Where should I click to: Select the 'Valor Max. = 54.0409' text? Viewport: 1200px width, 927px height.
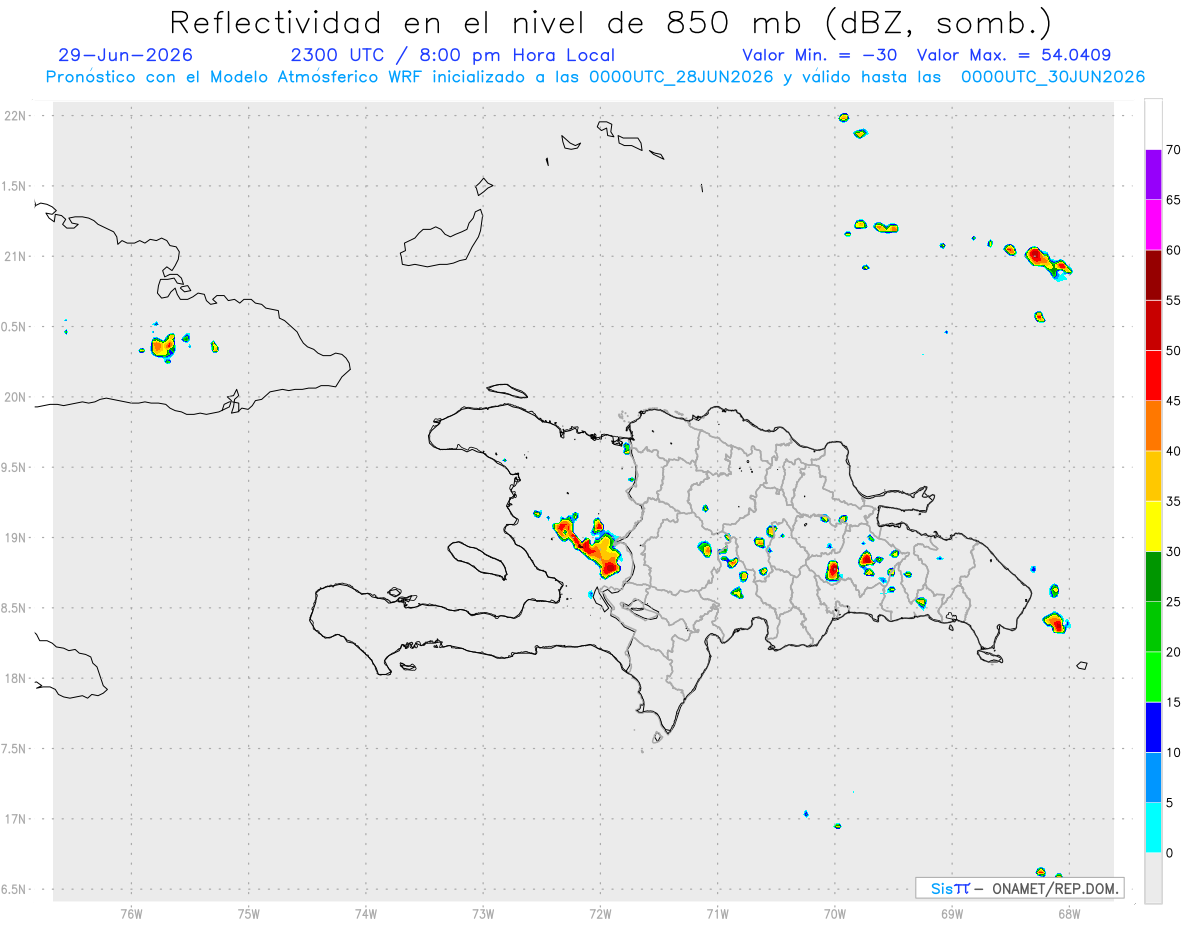tap(1013, 55)
